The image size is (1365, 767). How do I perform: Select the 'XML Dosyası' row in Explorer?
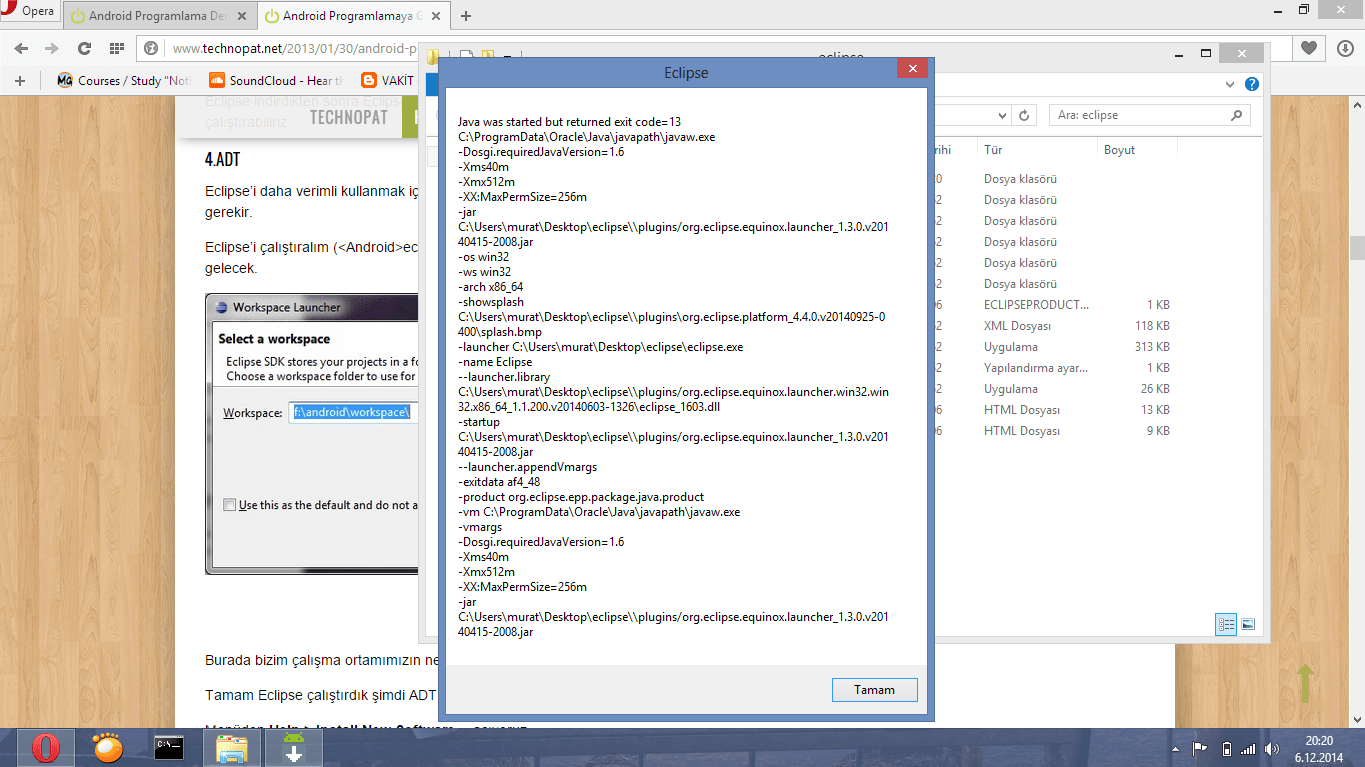click(x=1017, y=326)
